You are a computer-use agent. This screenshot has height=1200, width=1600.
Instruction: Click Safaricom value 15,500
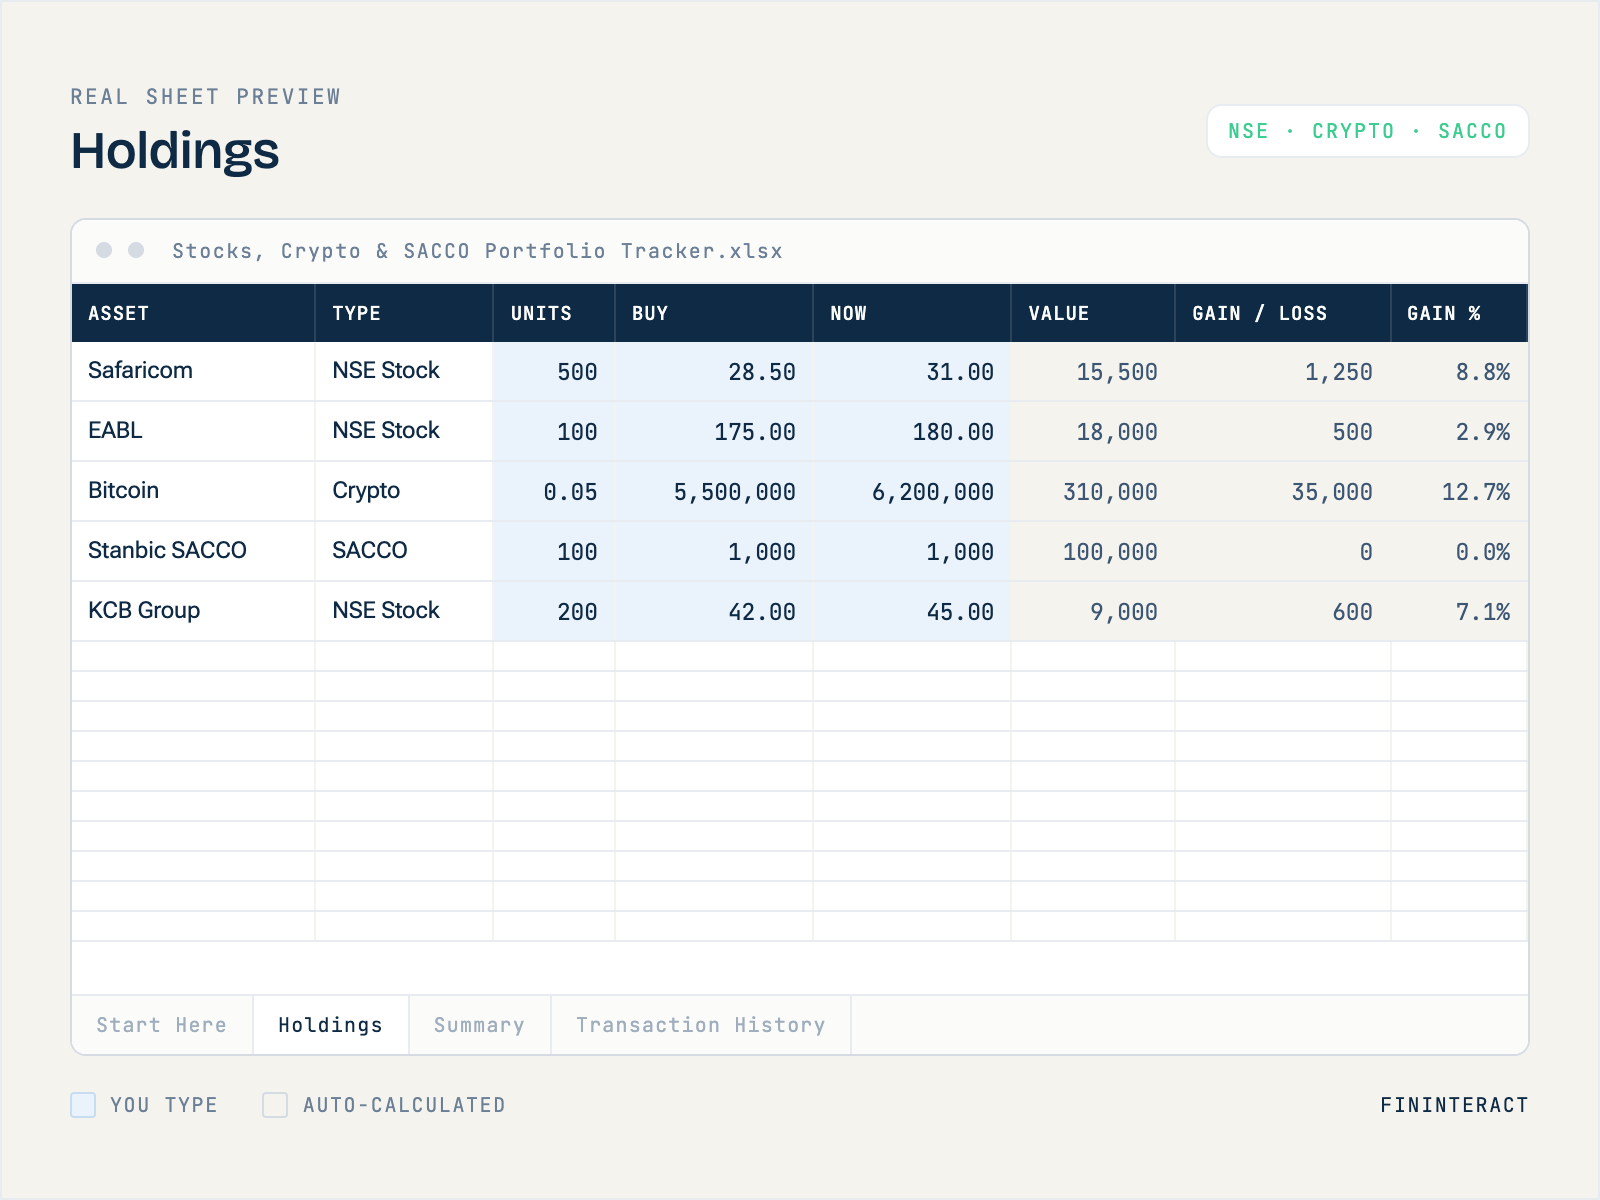click(1093, 371)
